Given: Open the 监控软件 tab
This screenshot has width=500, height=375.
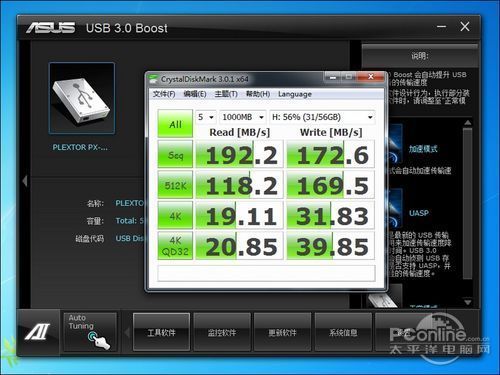Looking at the screenshot, I should (x=222, y=332).
